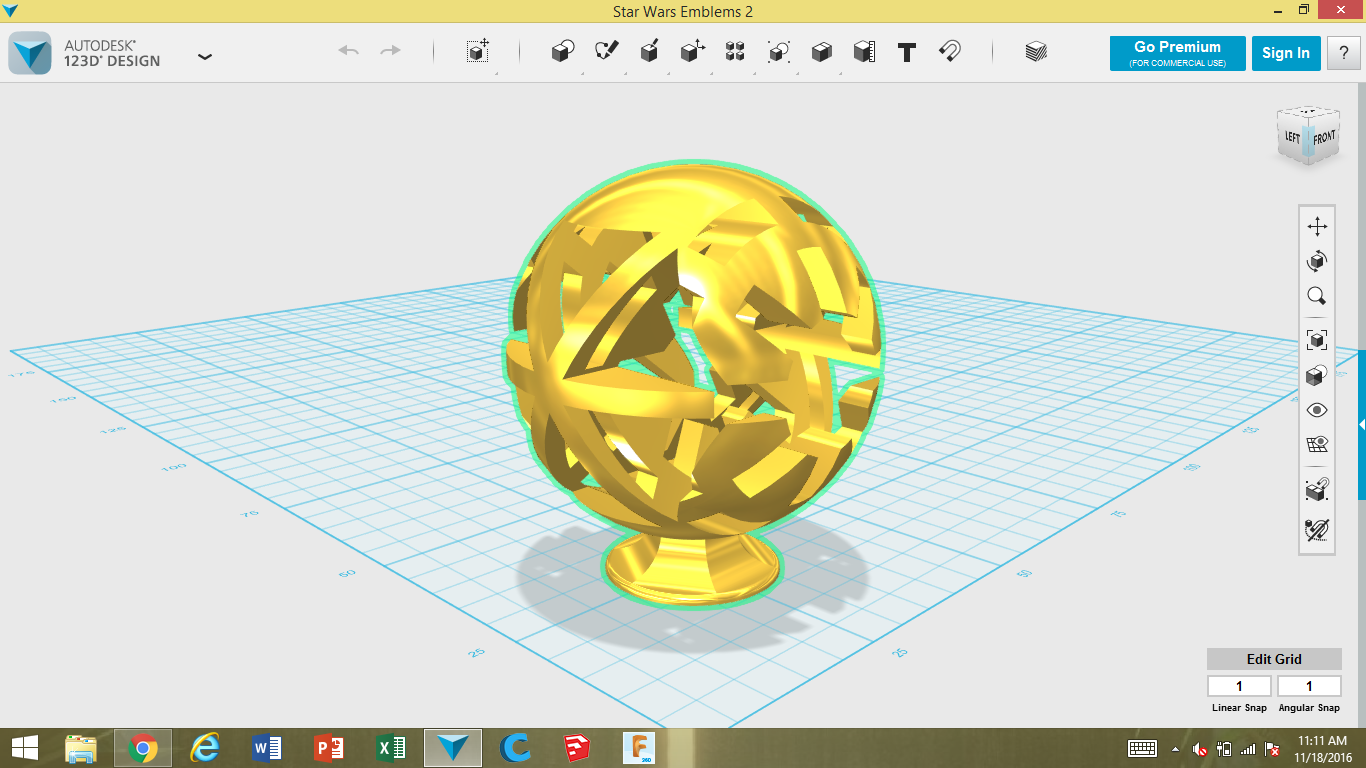The width and height of the screenshot is (1366, 768).
Task: Toggle solids visibility with the eye icon
Action: pyautogui.click(x=1317, y=410)
